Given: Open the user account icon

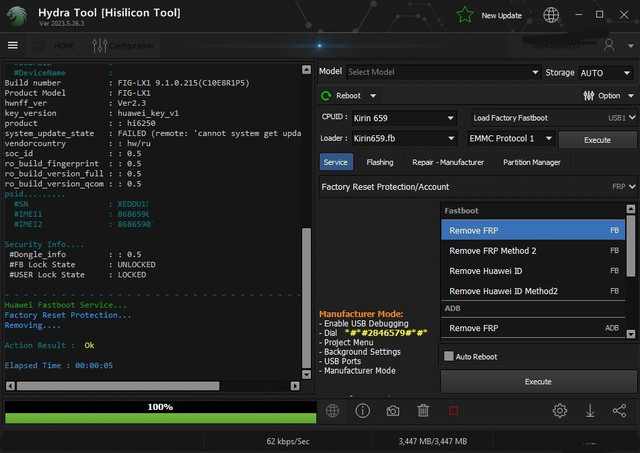Looking at the screenshot, I should coord(609,45).
